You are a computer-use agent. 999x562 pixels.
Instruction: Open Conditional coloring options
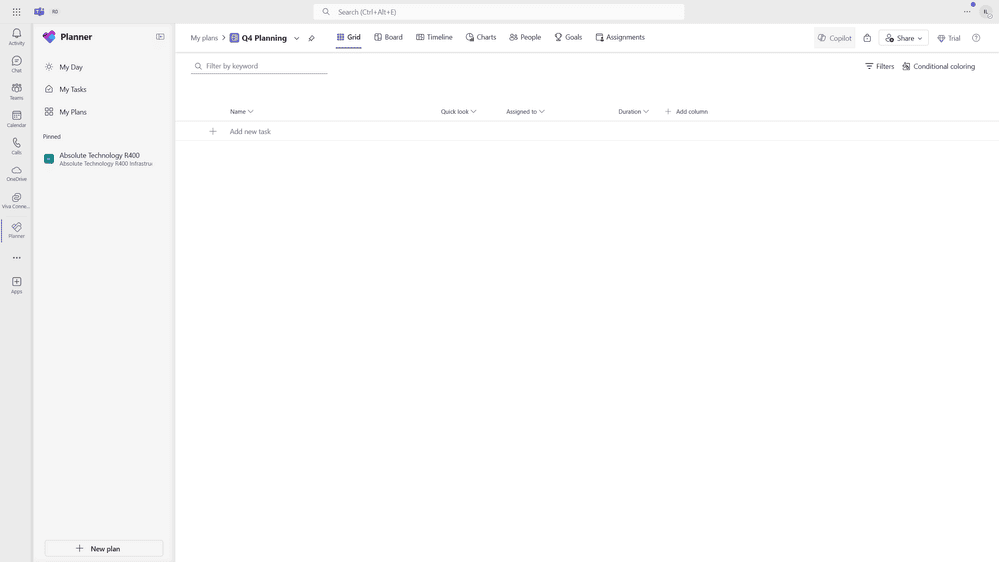(x=938, y=66)
